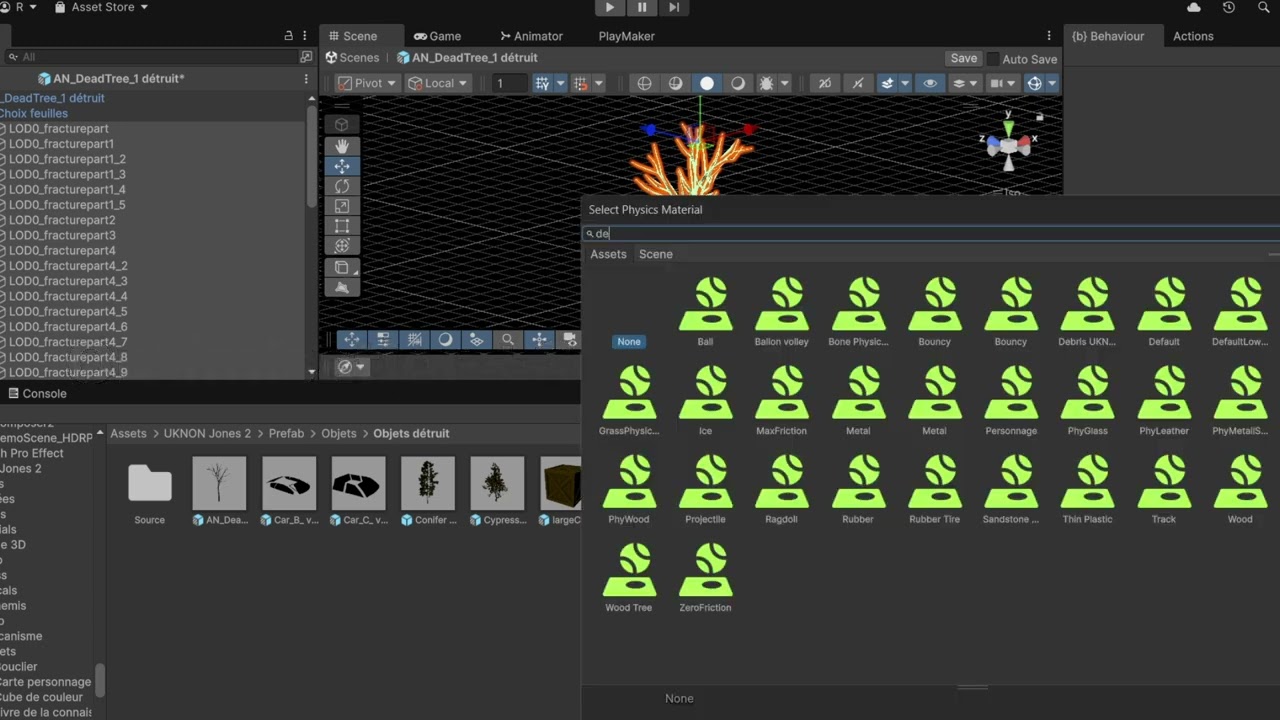
Task: Choose the Ice physics material
Action: (x=705, y=401)
